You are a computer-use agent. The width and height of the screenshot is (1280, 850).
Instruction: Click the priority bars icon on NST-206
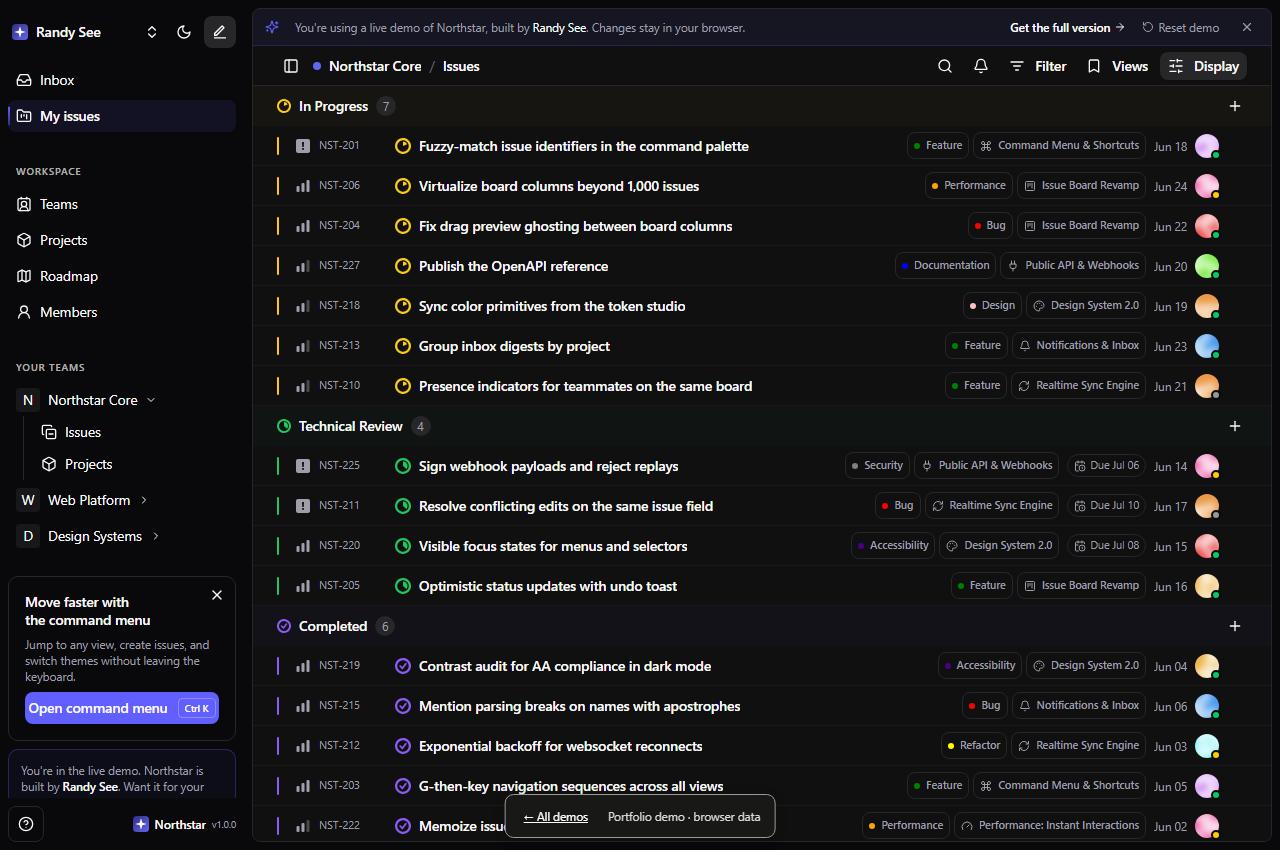[x=303, y=186]
